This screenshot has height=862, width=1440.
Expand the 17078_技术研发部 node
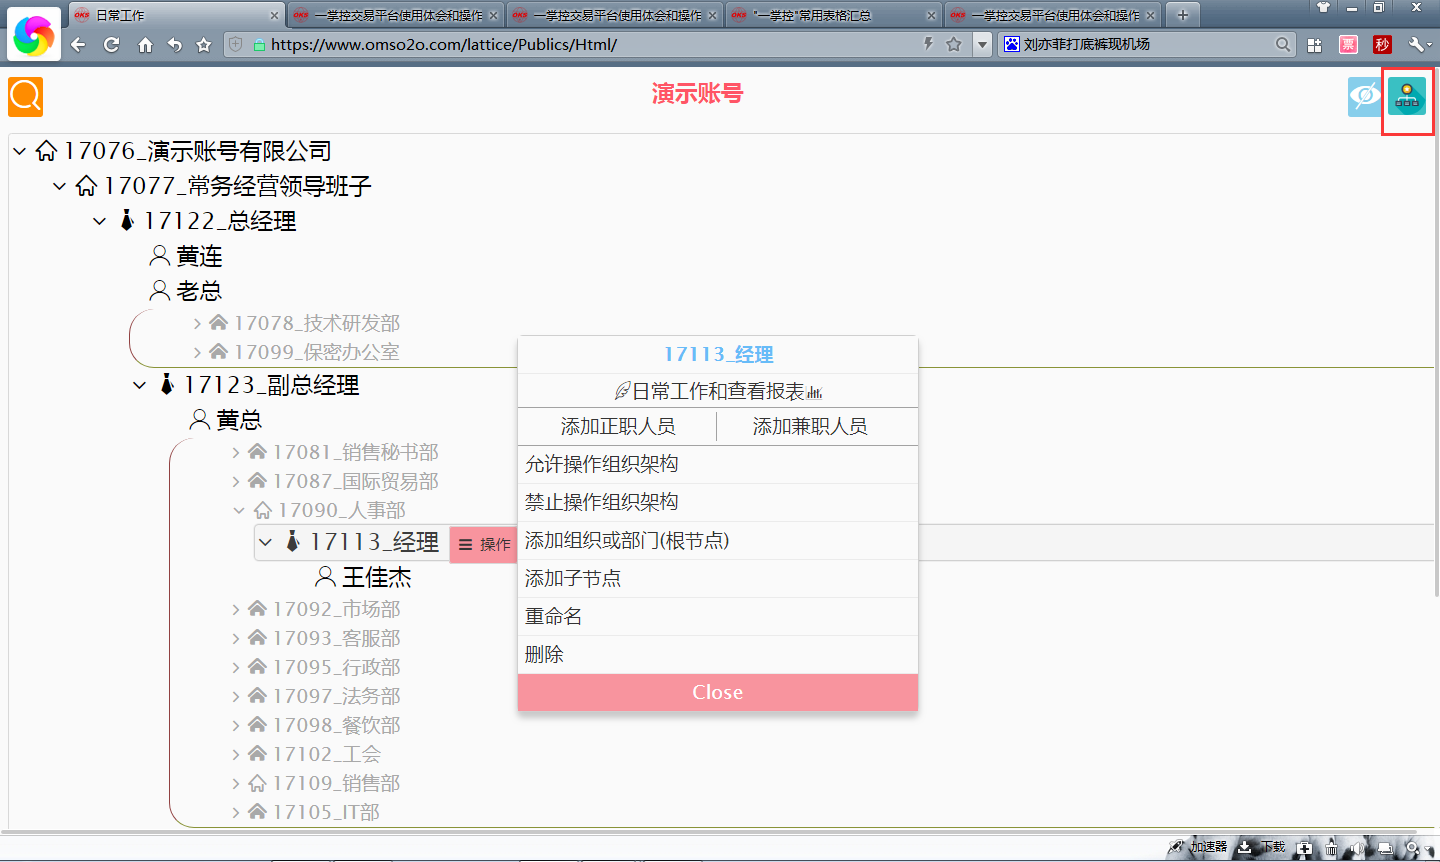pos(197,323)
